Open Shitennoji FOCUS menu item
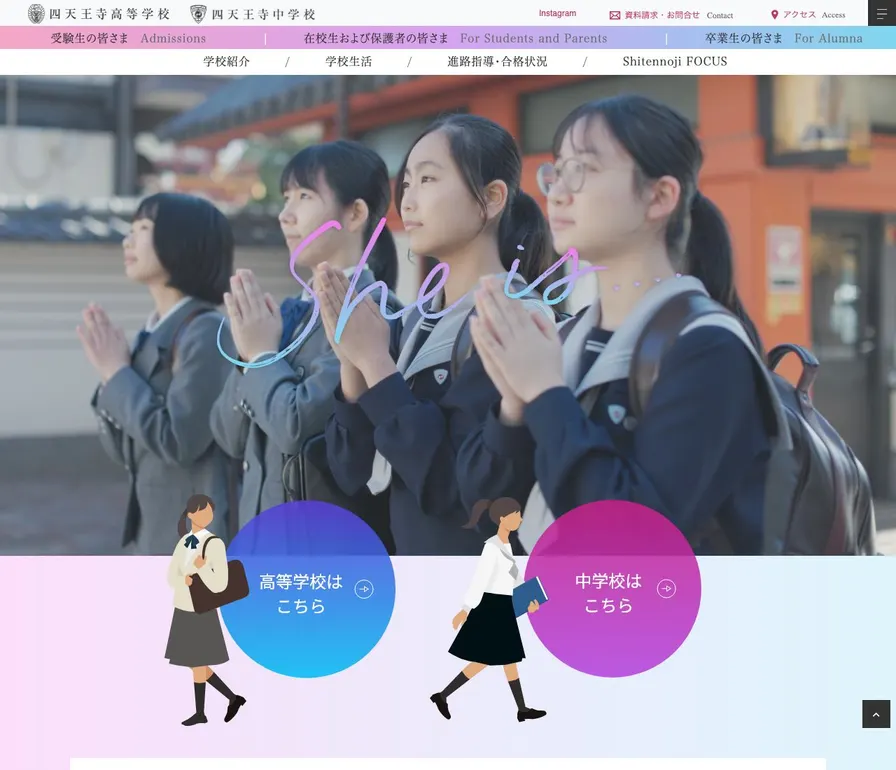 (x=675, y=61)
